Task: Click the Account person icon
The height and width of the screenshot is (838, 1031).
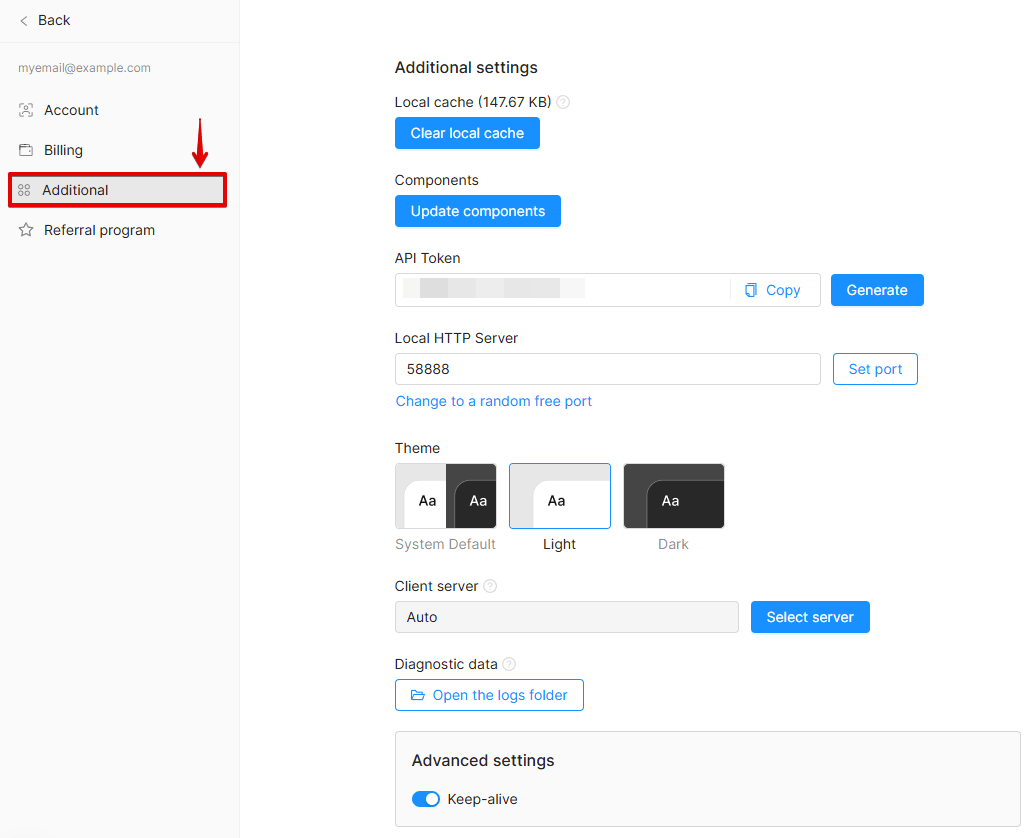Action: [x=26, y=111]
